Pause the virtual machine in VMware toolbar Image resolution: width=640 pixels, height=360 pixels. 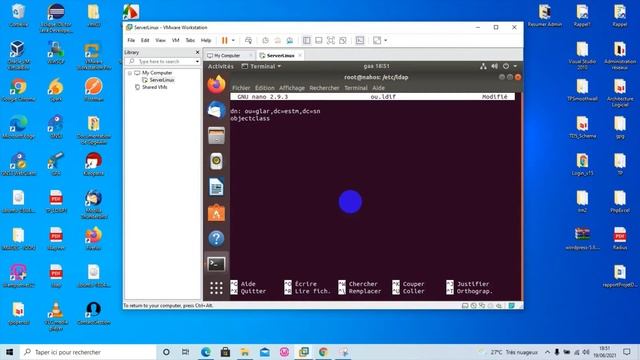click(x=224, y=40)
